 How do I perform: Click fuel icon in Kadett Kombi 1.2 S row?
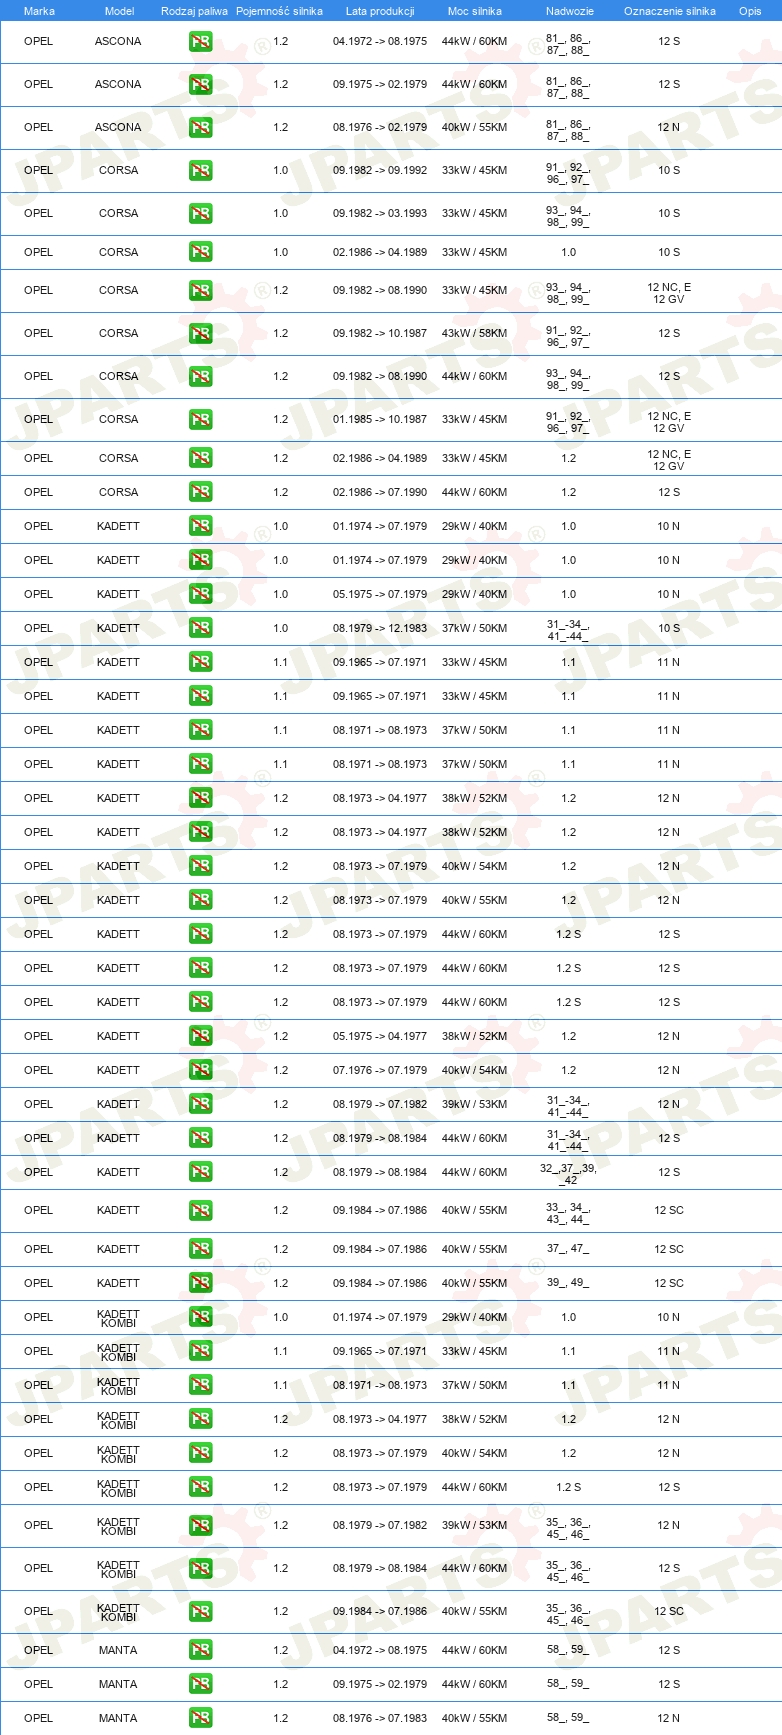[x=200, y=1488]
